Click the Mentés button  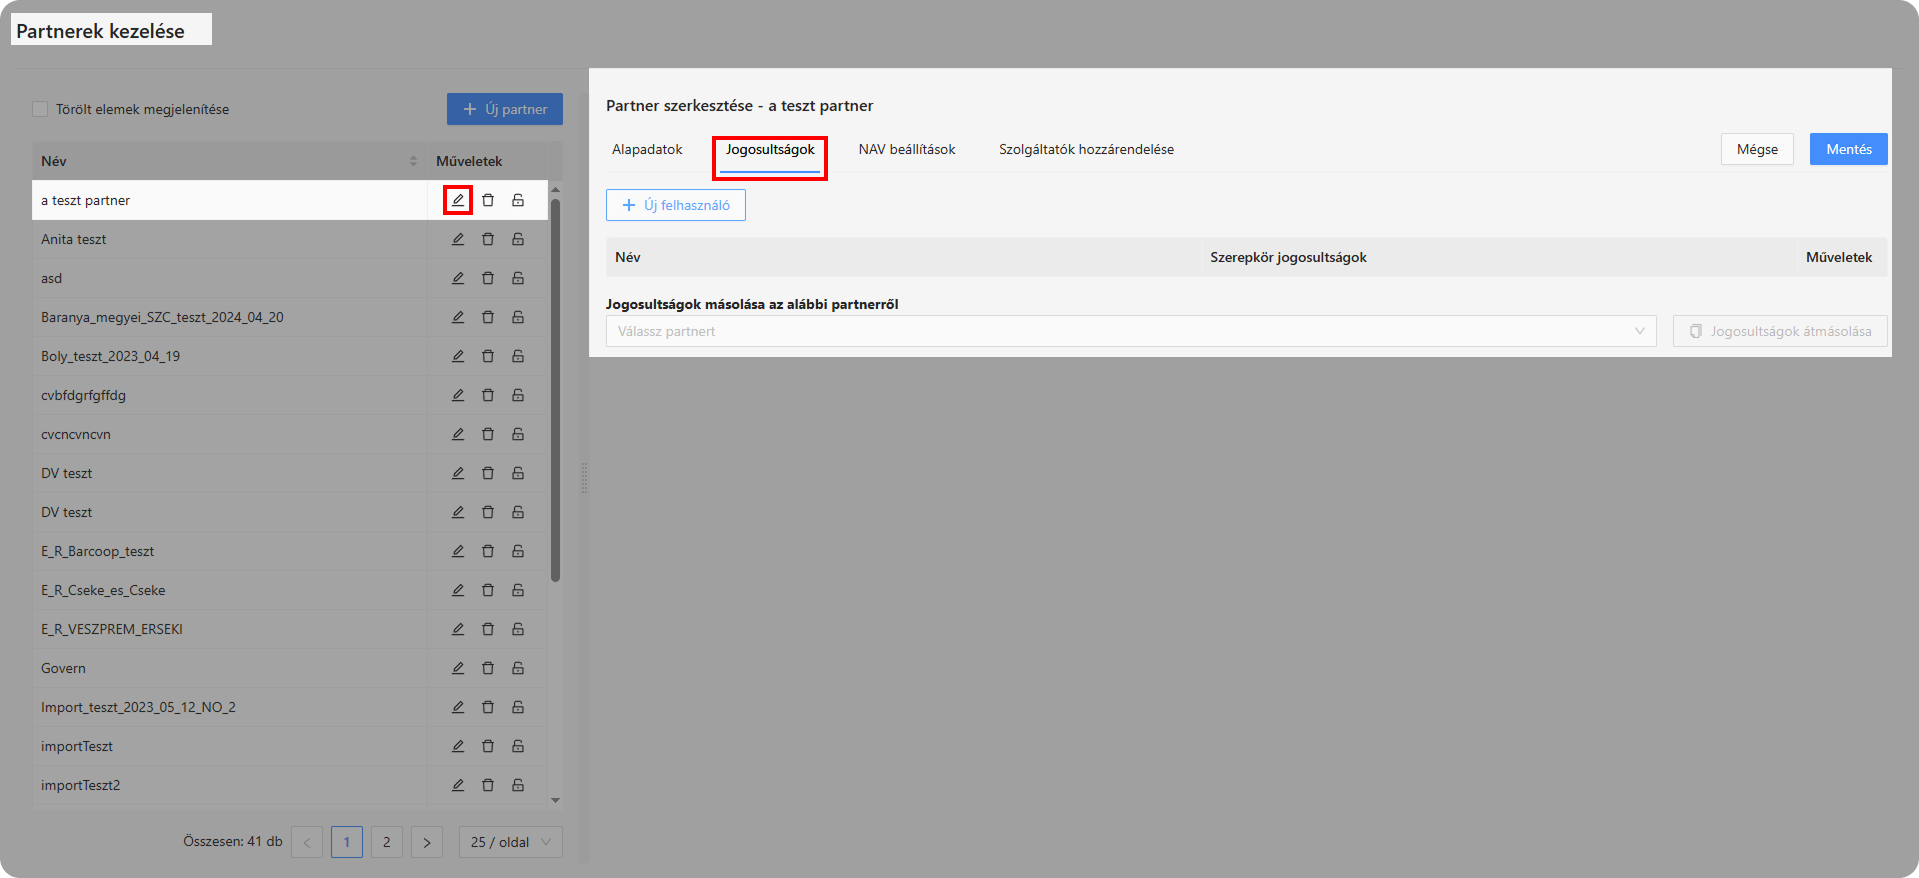1847,149
